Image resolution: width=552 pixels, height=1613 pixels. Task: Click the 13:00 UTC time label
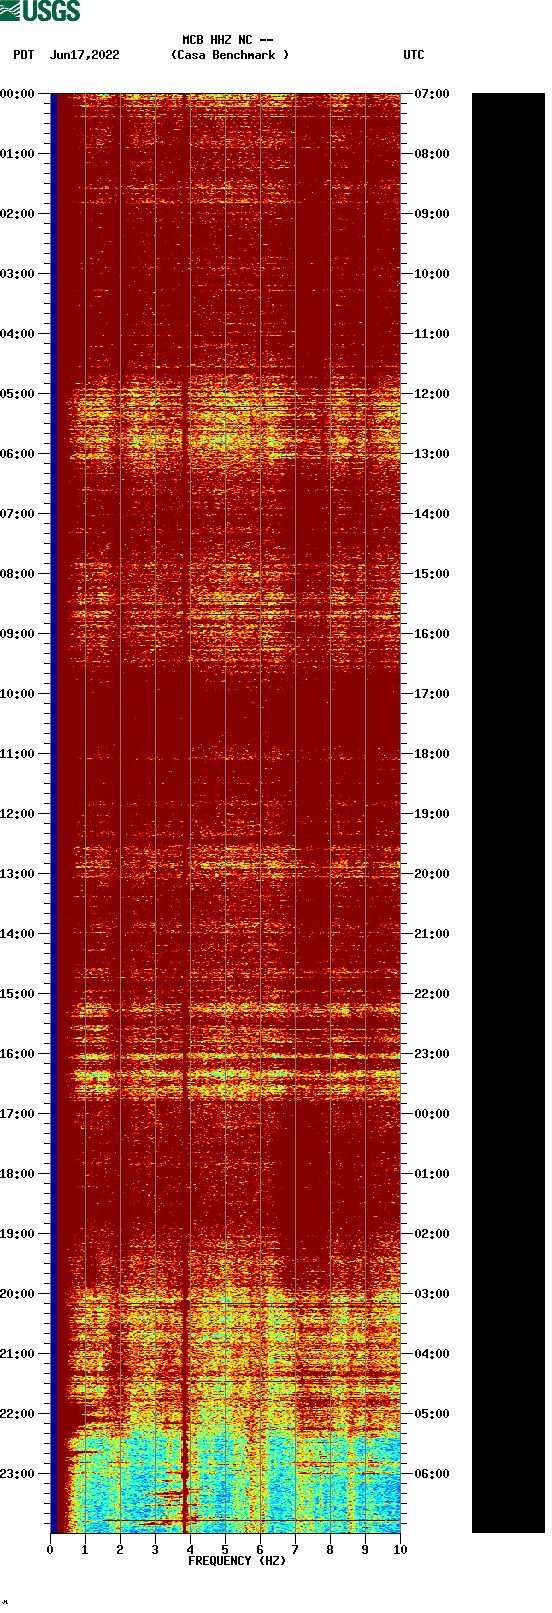coord(432,454)
